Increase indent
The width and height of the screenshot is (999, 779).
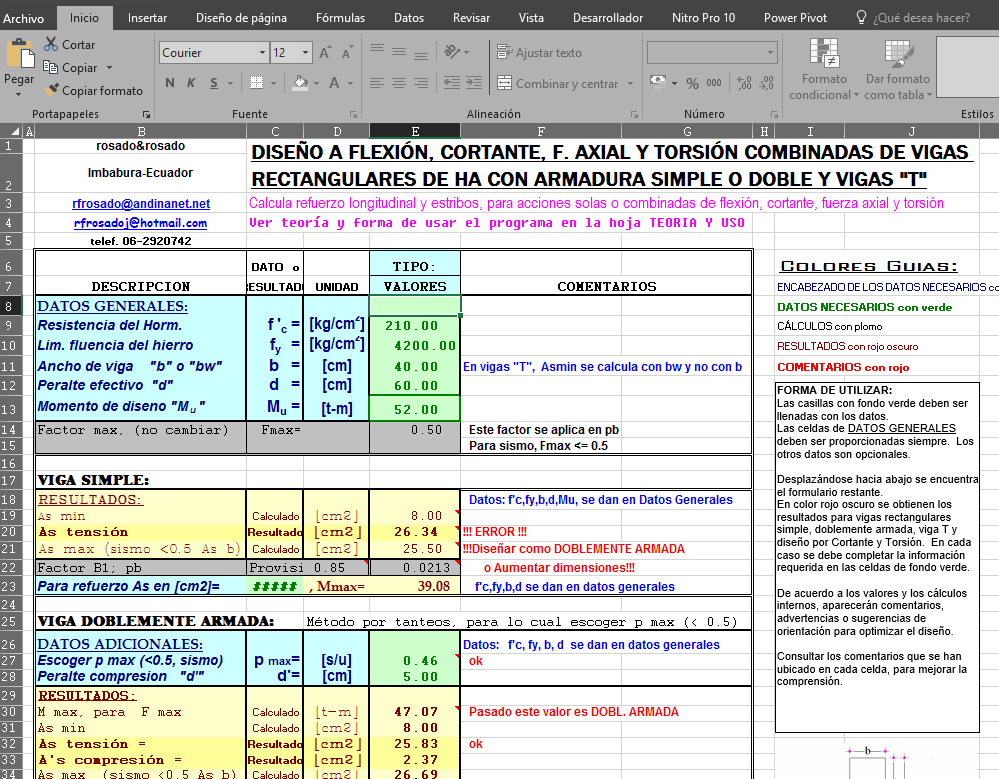click(x=474, y=83)
